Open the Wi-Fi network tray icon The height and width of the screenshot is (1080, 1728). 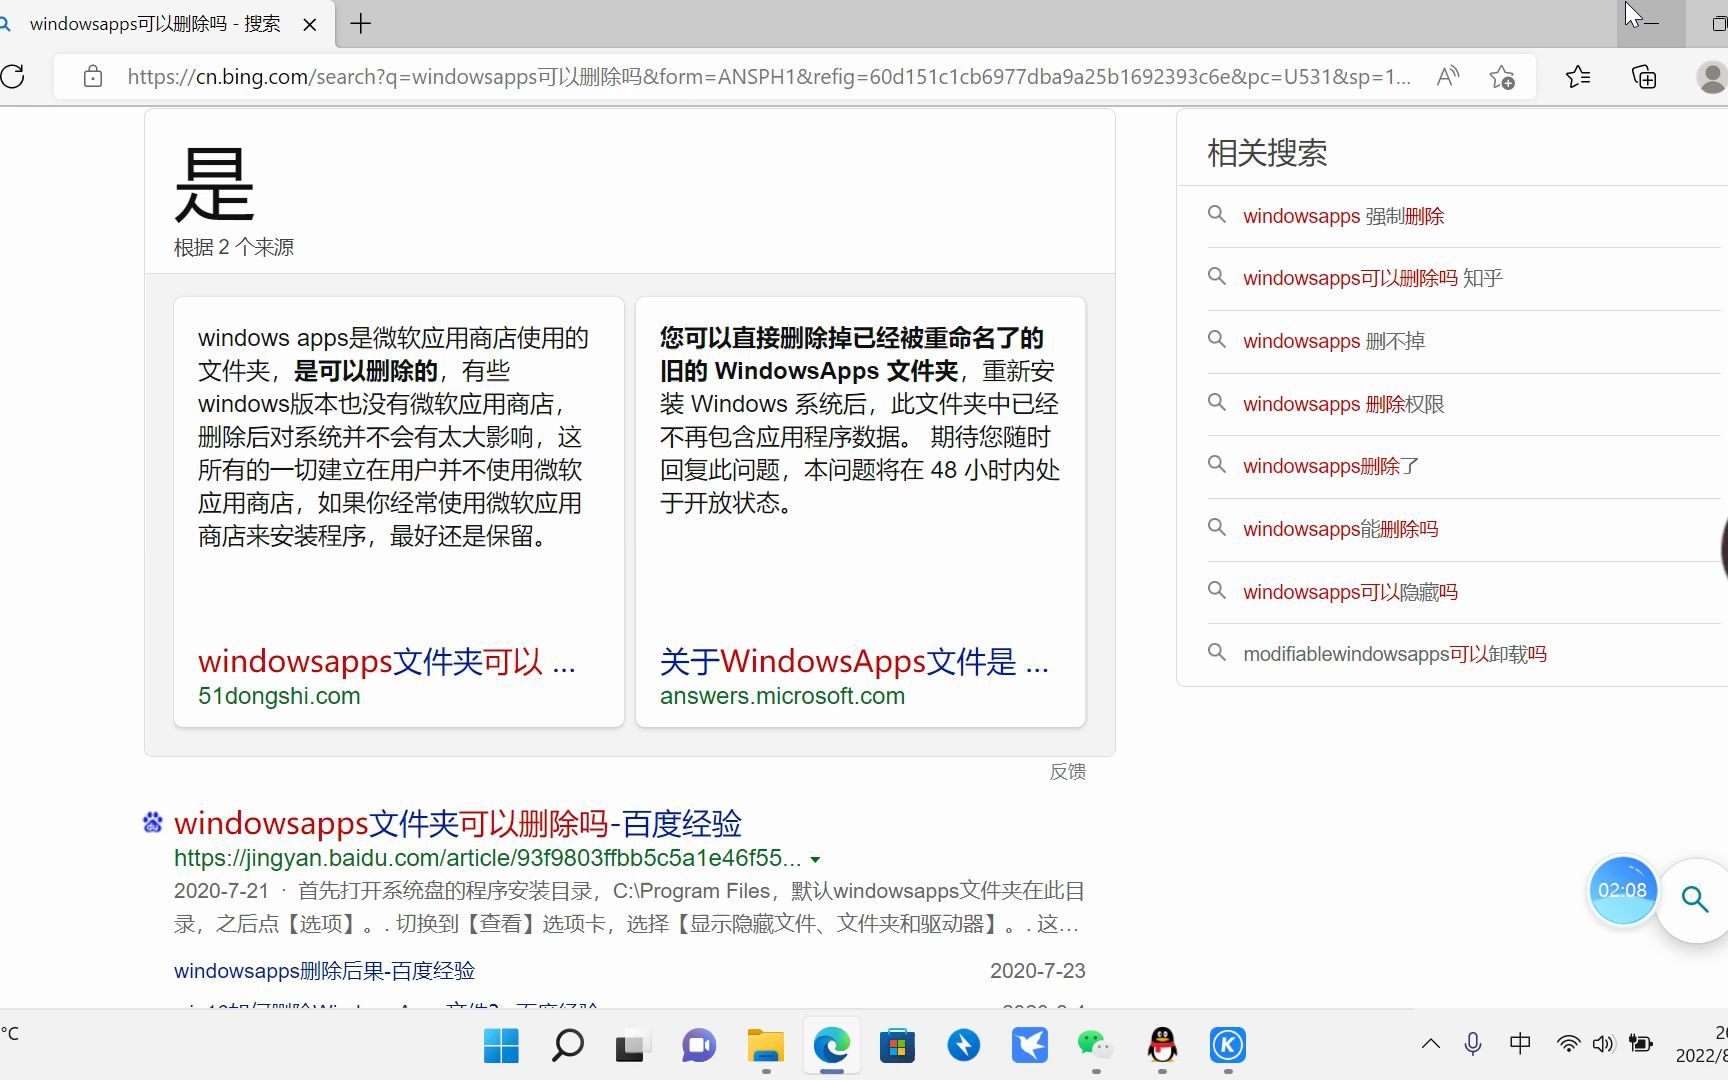[x=1568, y=1044]
